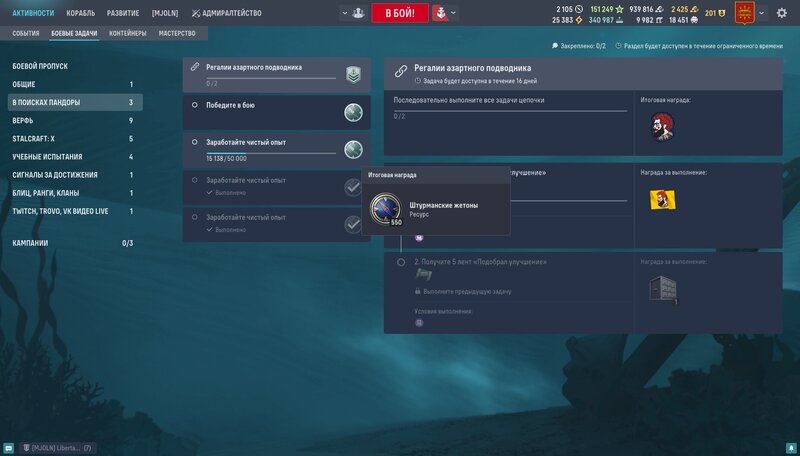Screen dimensions: 800x456
Task: Select Stalcraft: X in the task list
Action: tap(33, 139)
